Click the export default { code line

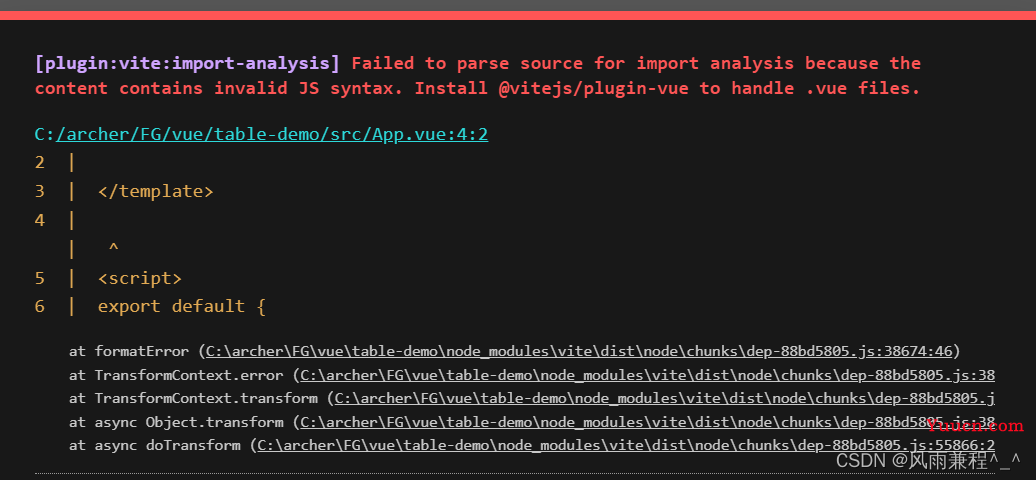coord(182,307)
